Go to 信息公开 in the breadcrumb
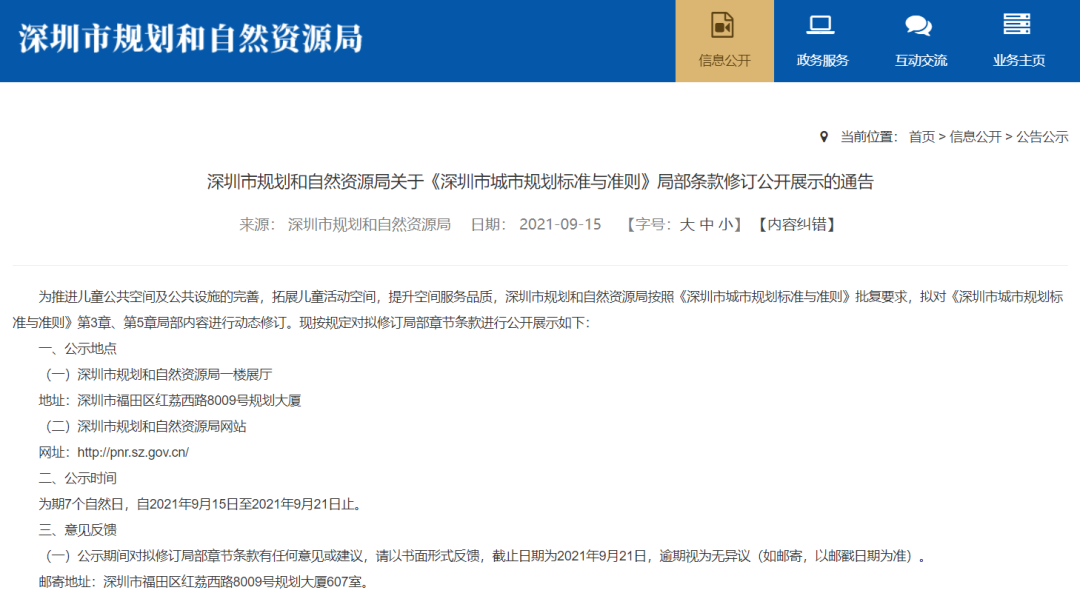 [975, 137]
